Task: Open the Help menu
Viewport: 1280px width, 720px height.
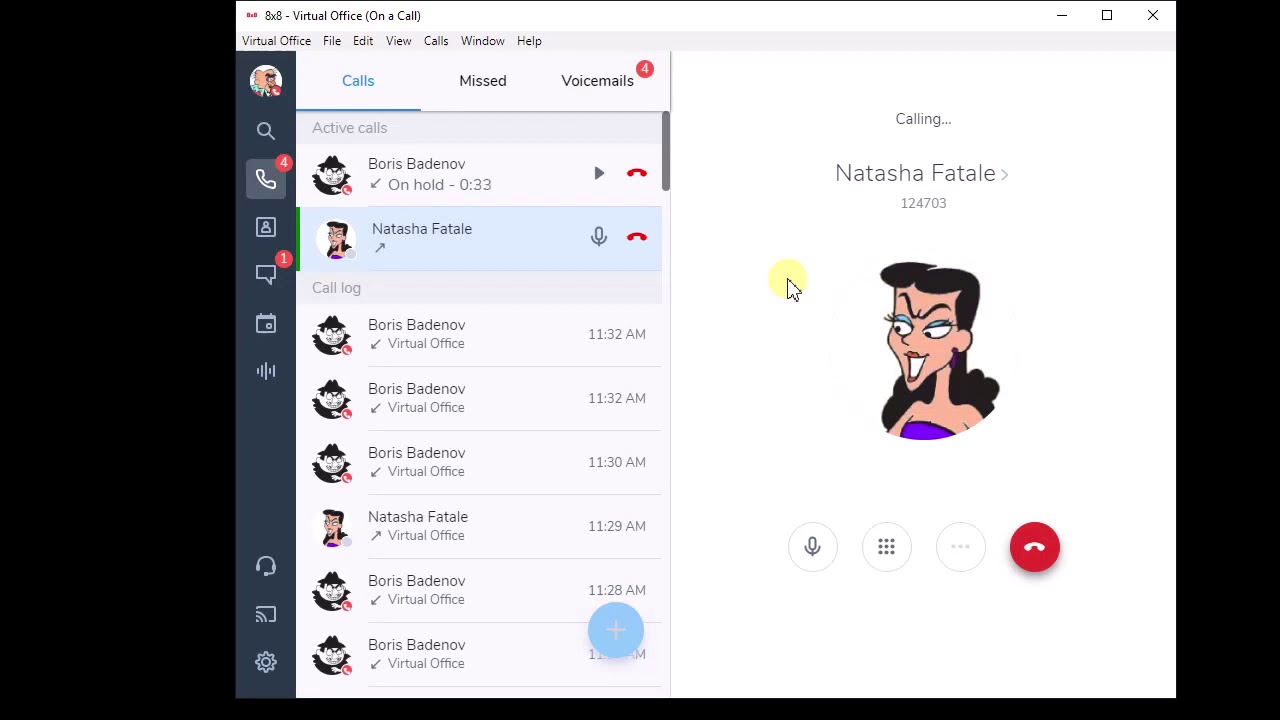Action: point(529,41)
